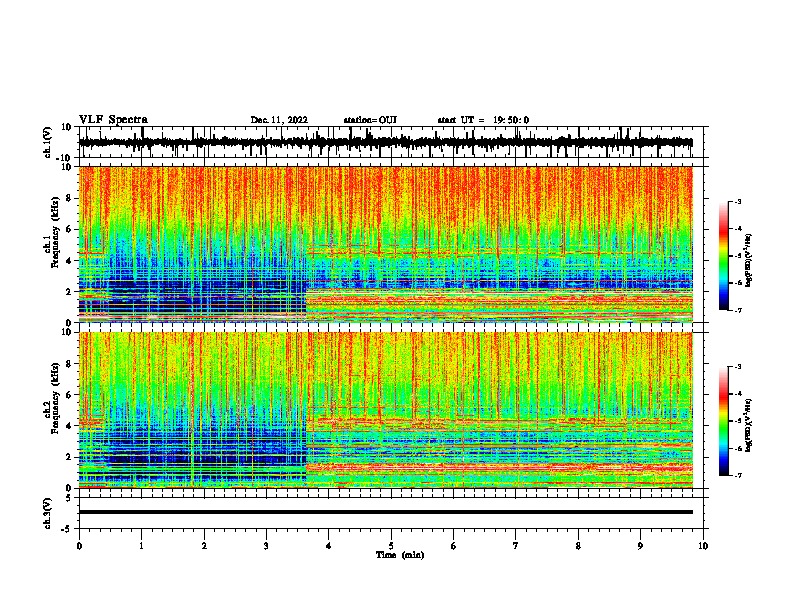Click the "8" kHz tick on ch.1 axis

click(69, 198)
